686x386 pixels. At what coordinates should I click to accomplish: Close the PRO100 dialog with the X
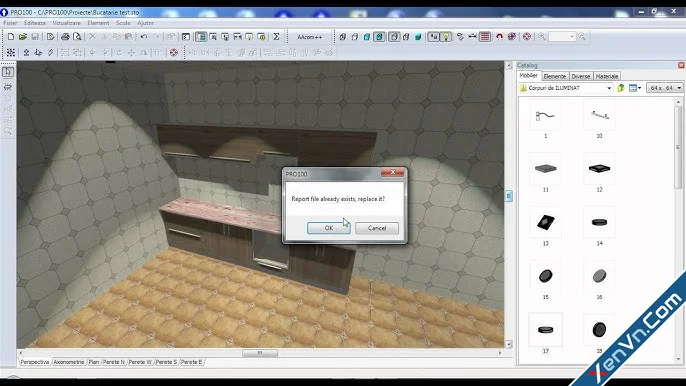[x=392, y=172]
